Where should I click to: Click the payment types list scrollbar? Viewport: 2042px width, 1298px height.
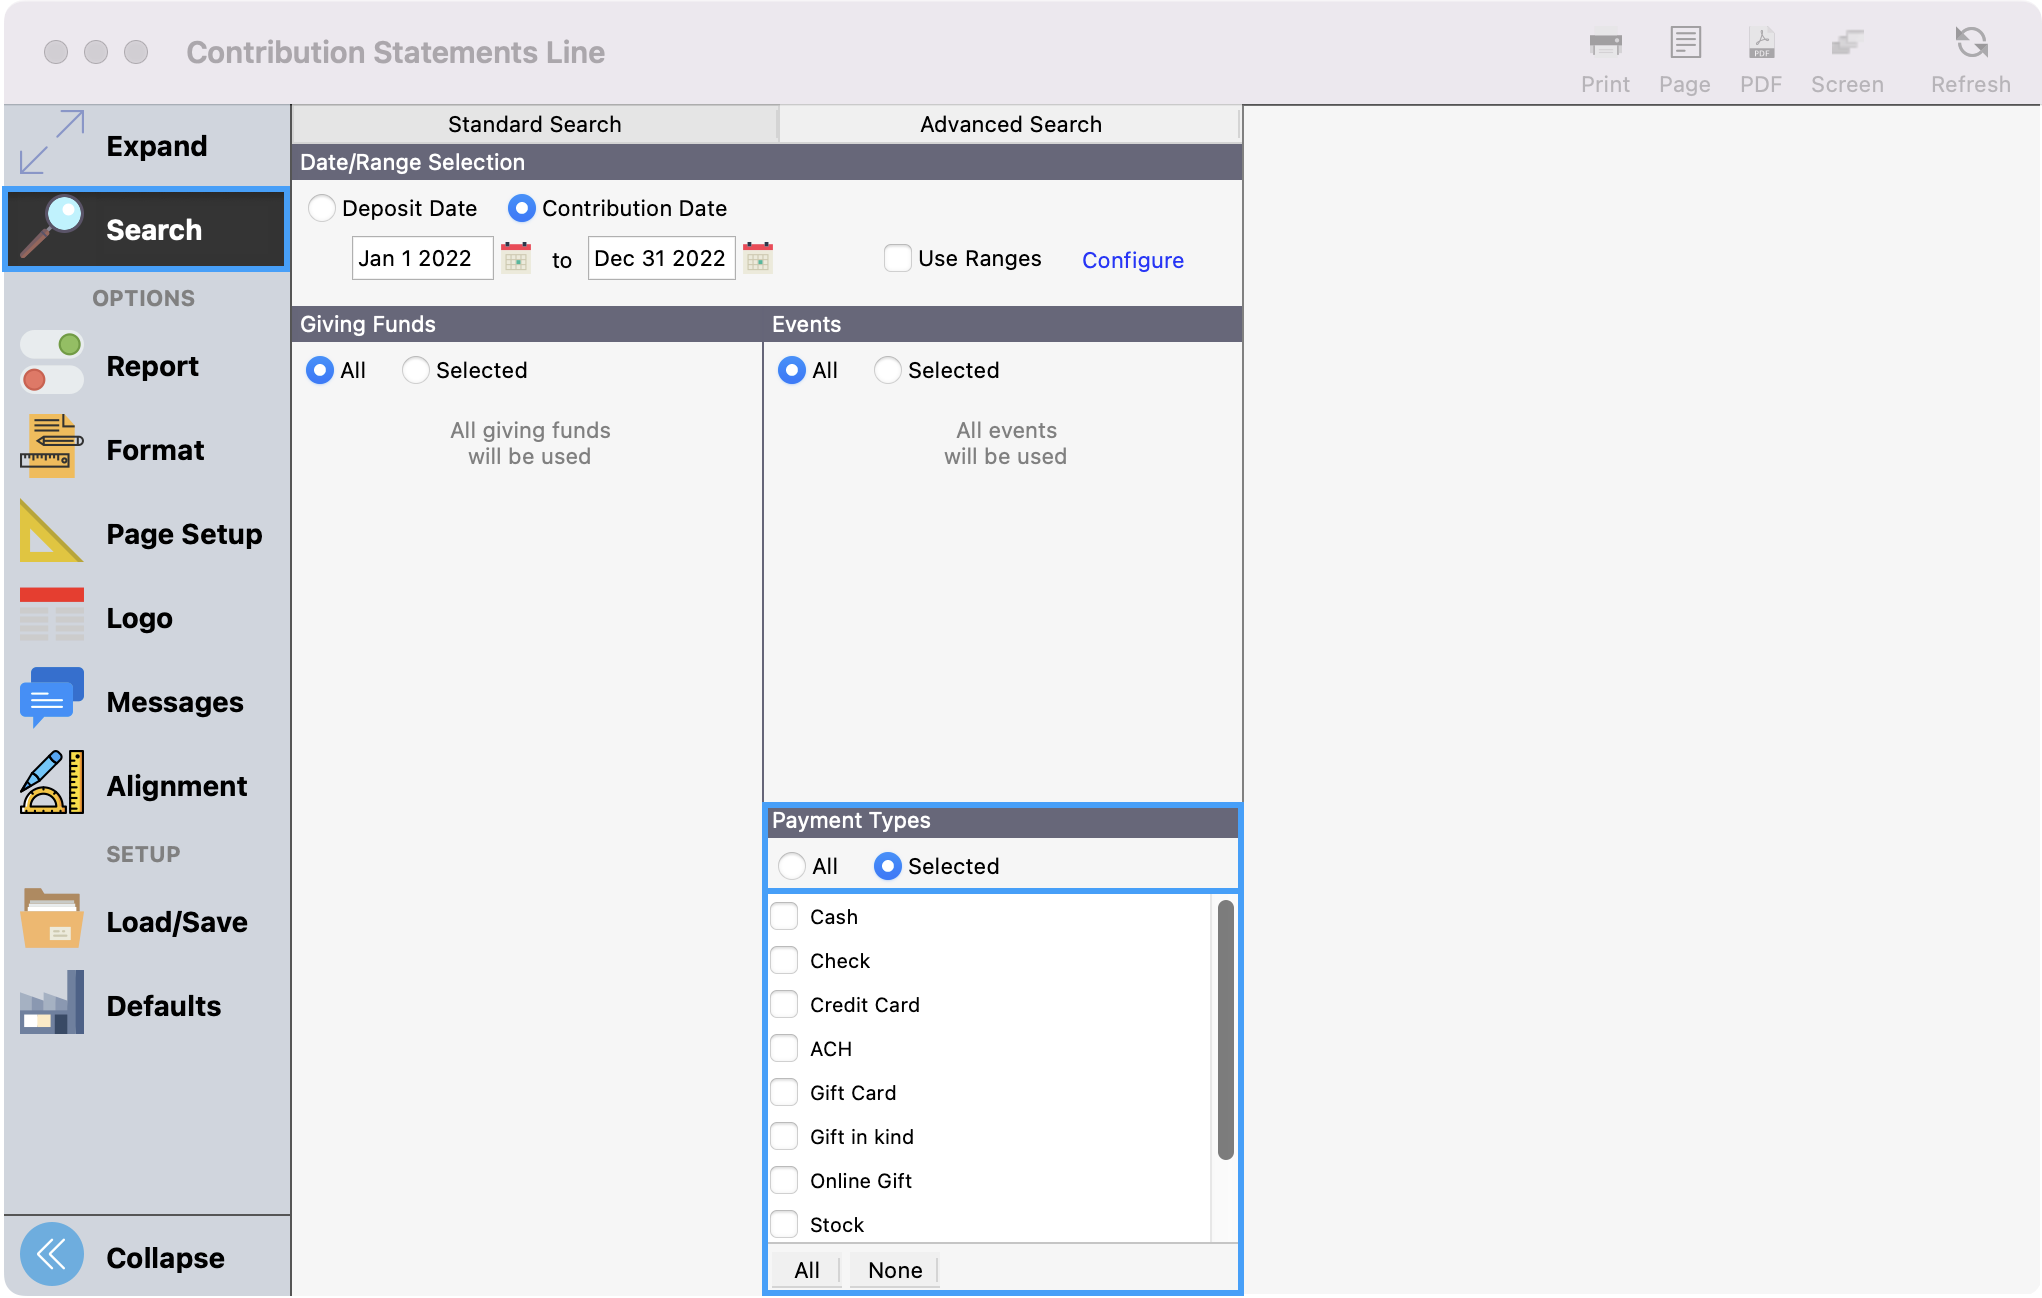click(1225, 1030)
